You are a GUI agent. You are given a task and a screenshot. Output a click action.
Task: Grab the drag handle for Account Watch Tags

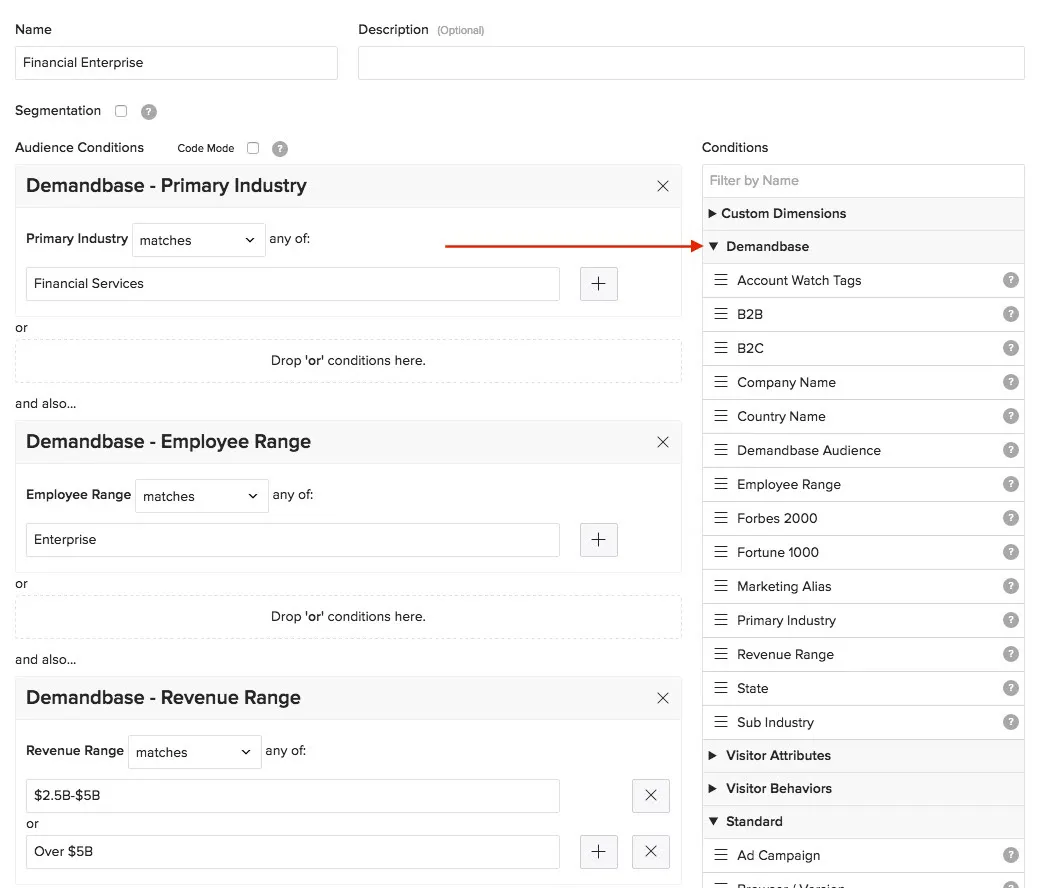tap(721, 280)
